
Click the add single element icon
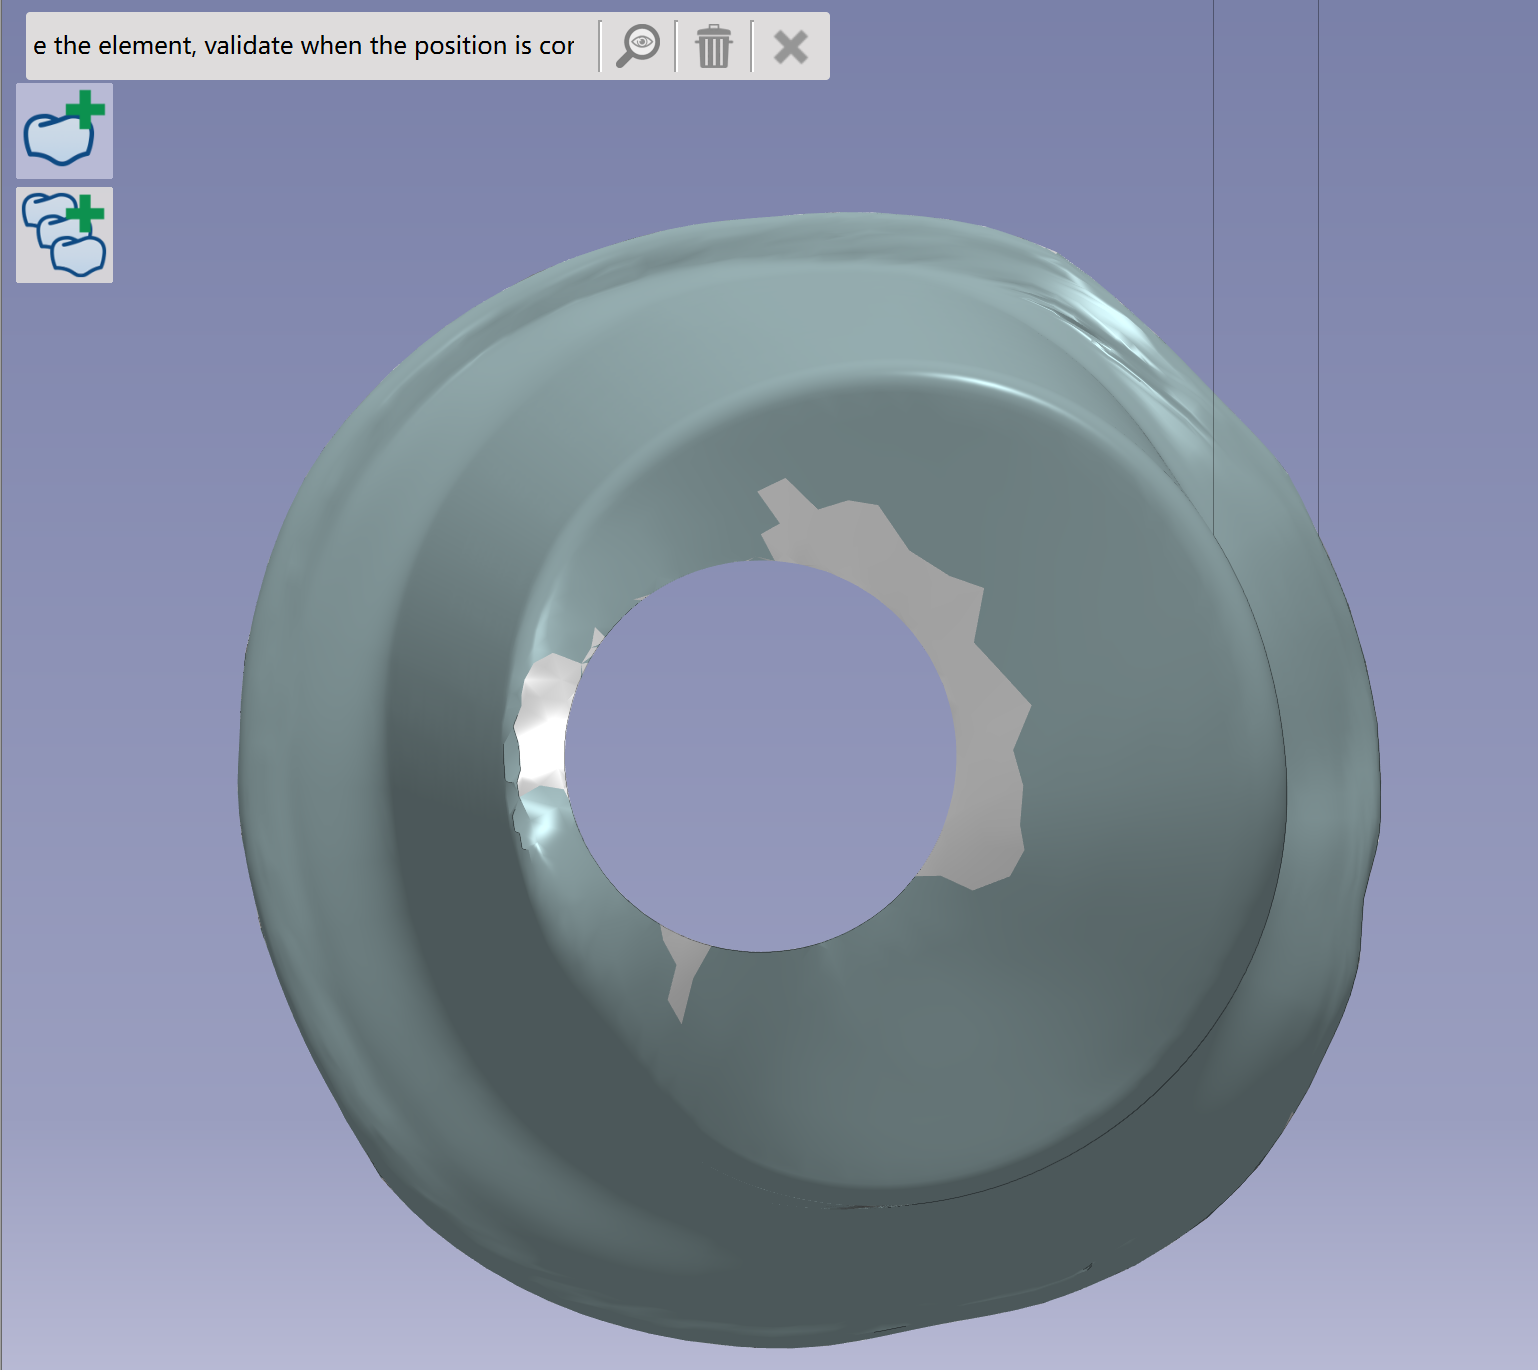click(x=65, y=131)
